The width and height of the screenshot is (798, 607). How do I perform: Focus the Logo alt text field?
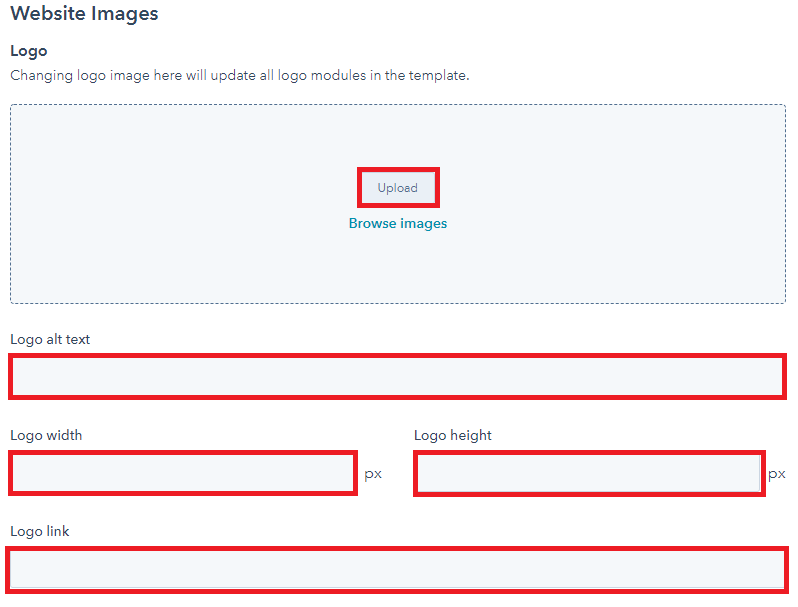pos(397,377)
